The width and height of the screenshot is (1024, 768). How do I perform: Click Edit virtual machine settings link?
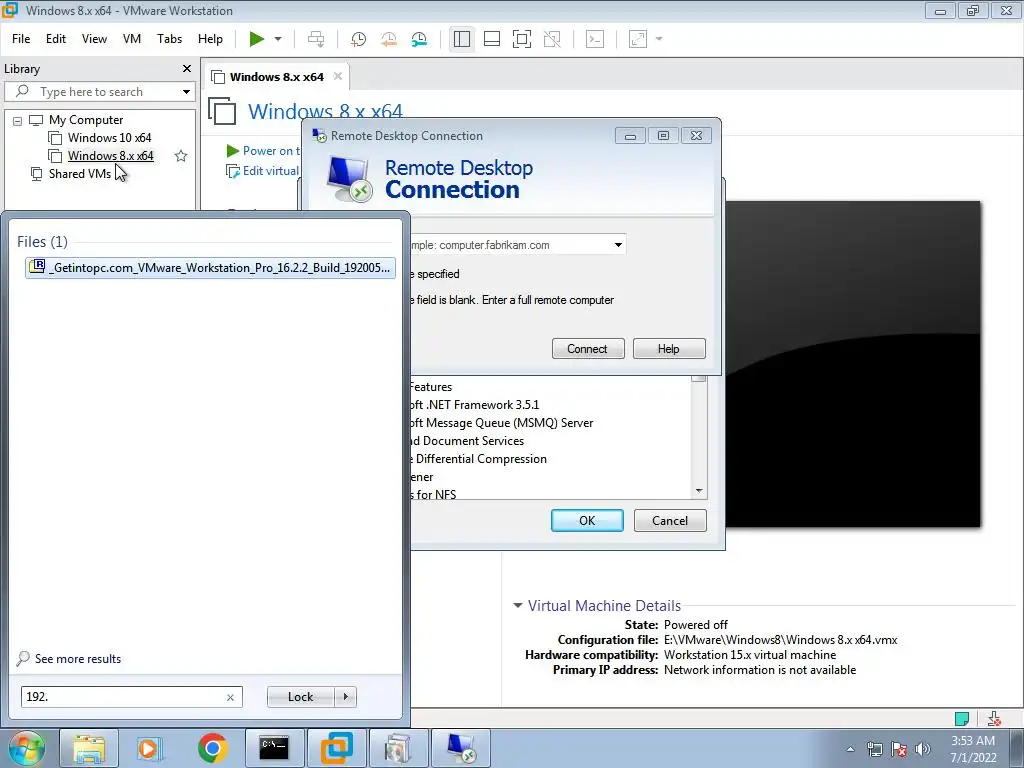(263, 171)
